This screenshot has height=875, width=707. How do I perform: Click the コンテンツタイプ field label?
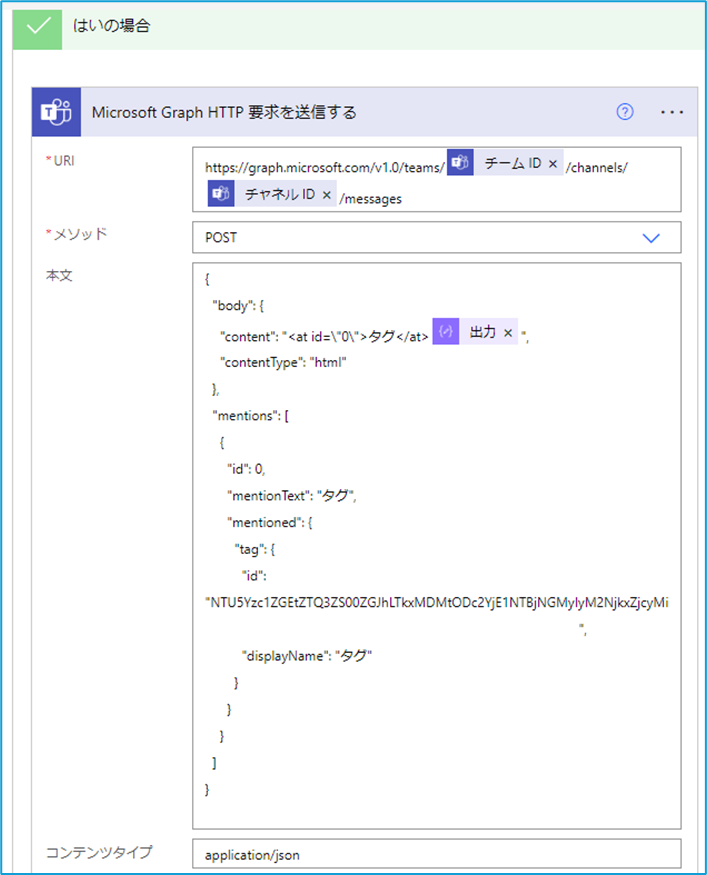pos(99,852)
